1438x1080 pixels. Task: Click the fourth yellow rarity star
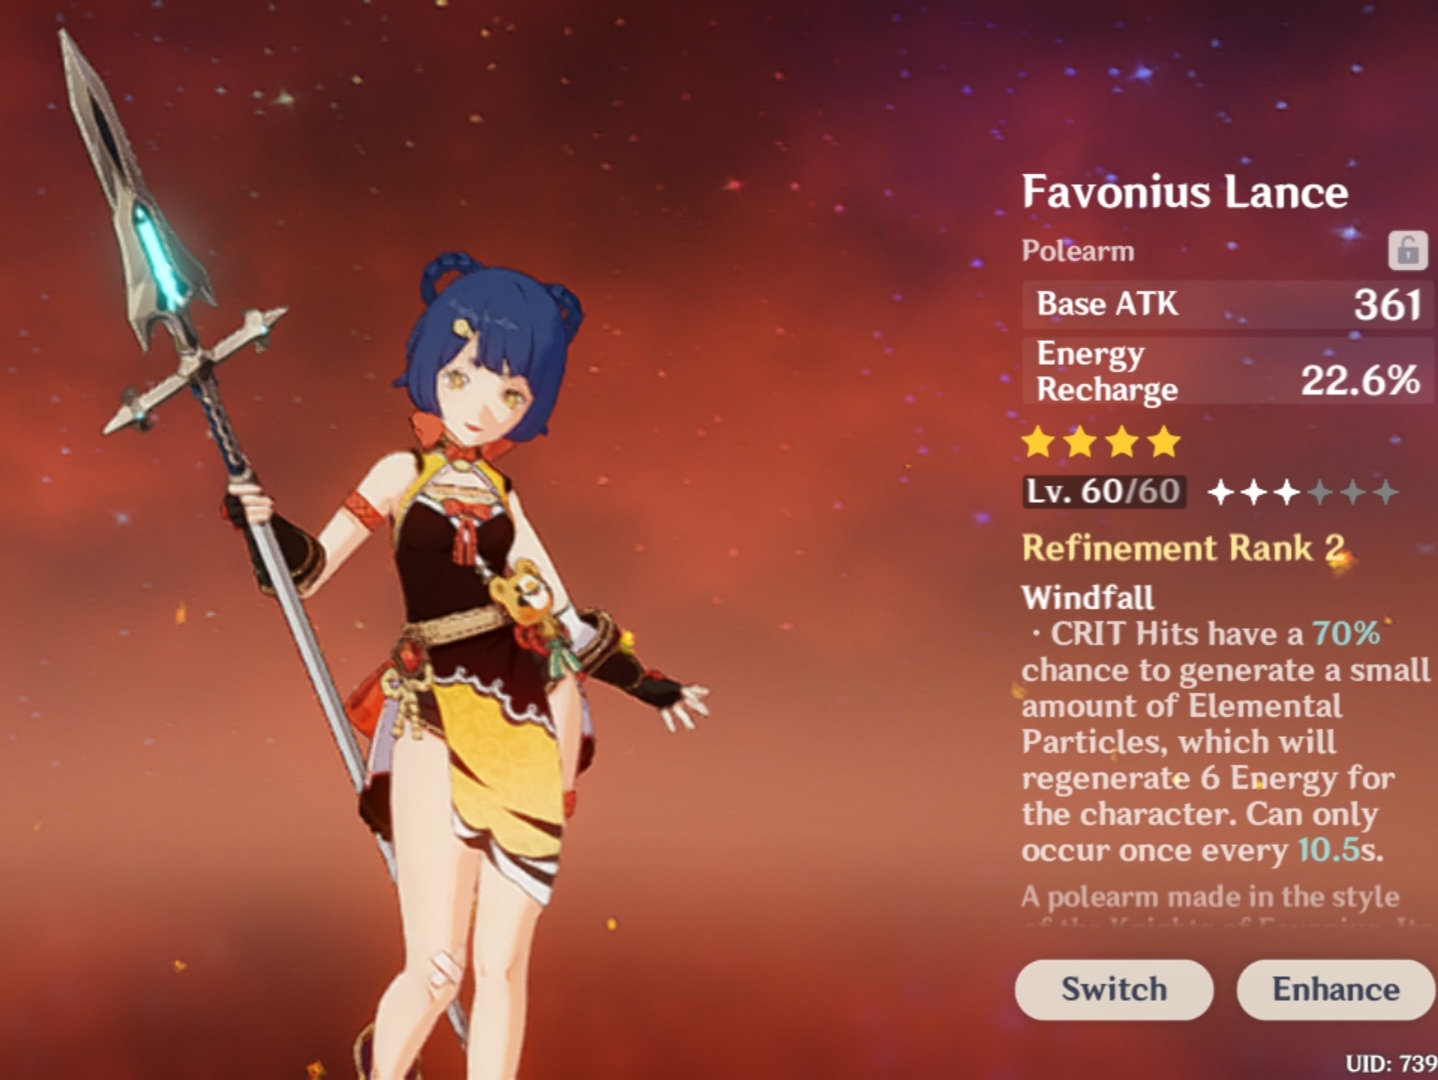1164,441
